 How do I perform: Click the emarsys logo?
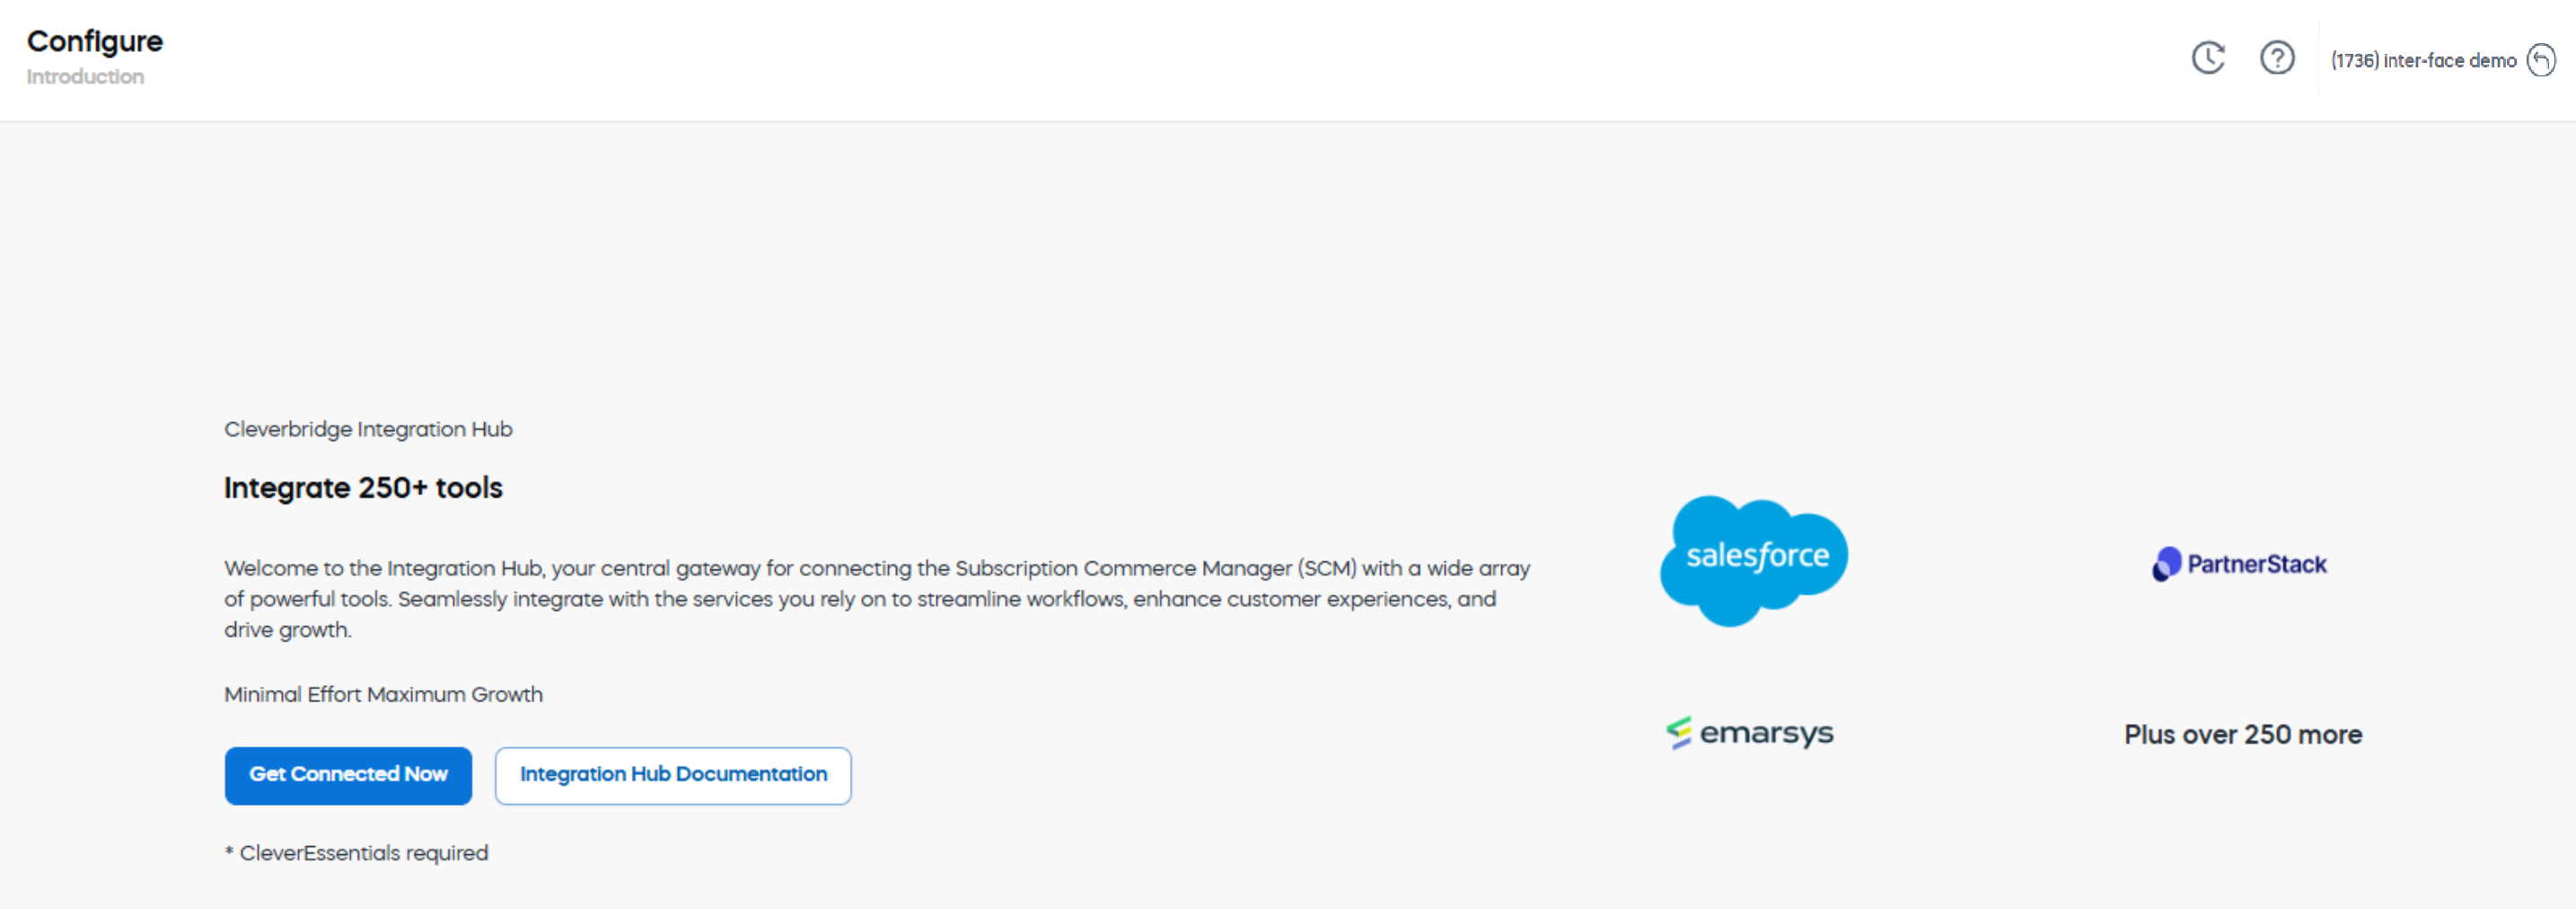coord(1749,733)
